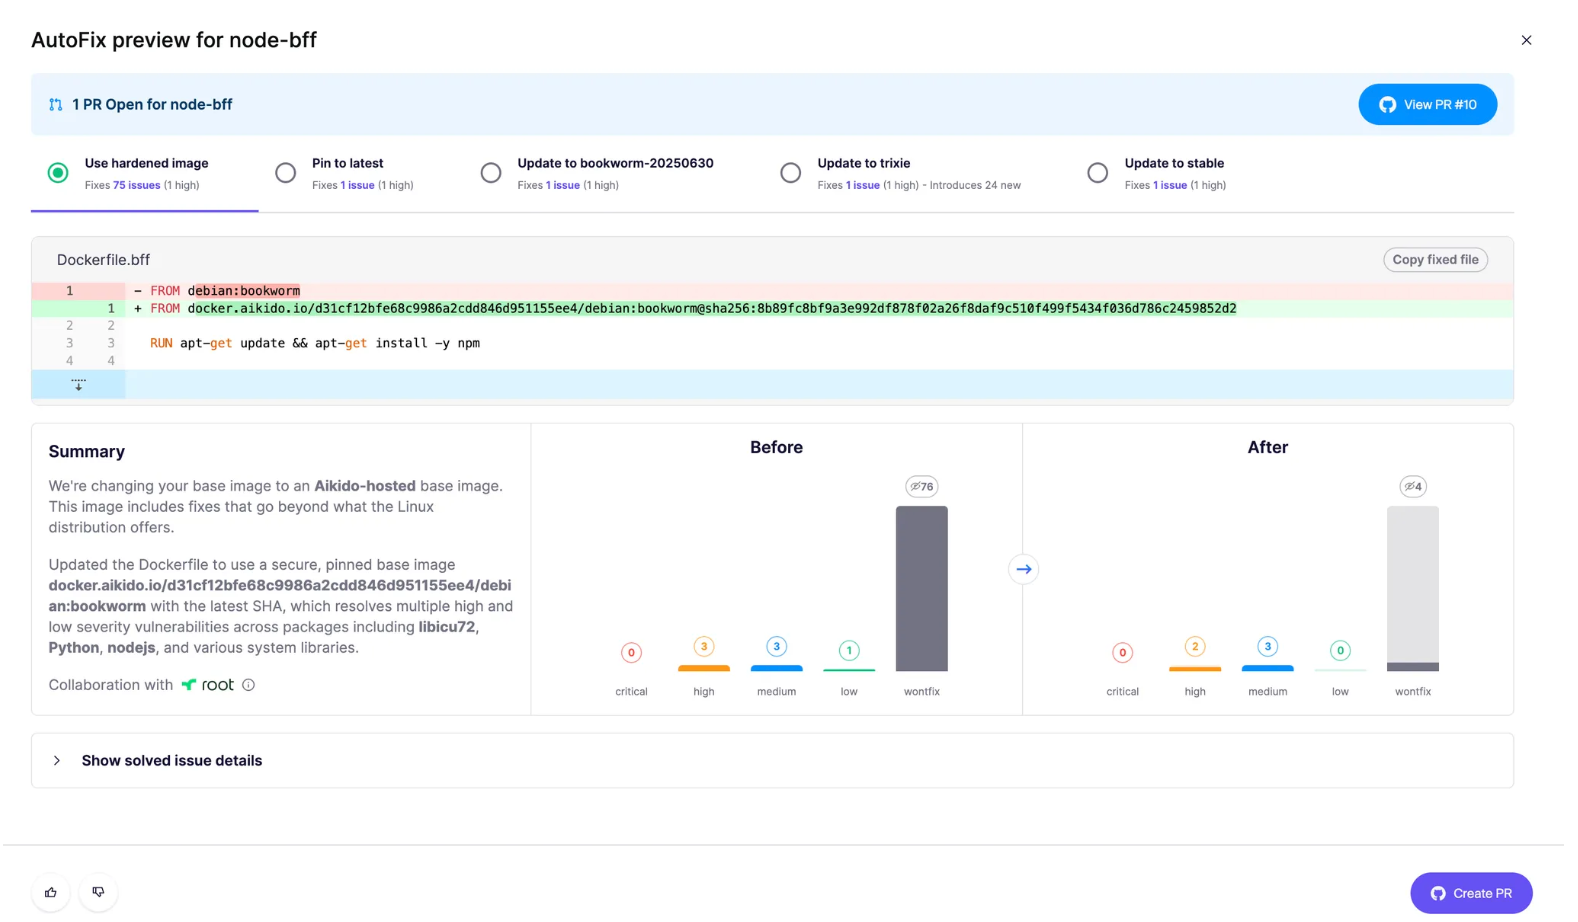Close the AutoFix preview dialog
The height and width of the screenshot is (922, 1578).
[x=1526, y=40]
